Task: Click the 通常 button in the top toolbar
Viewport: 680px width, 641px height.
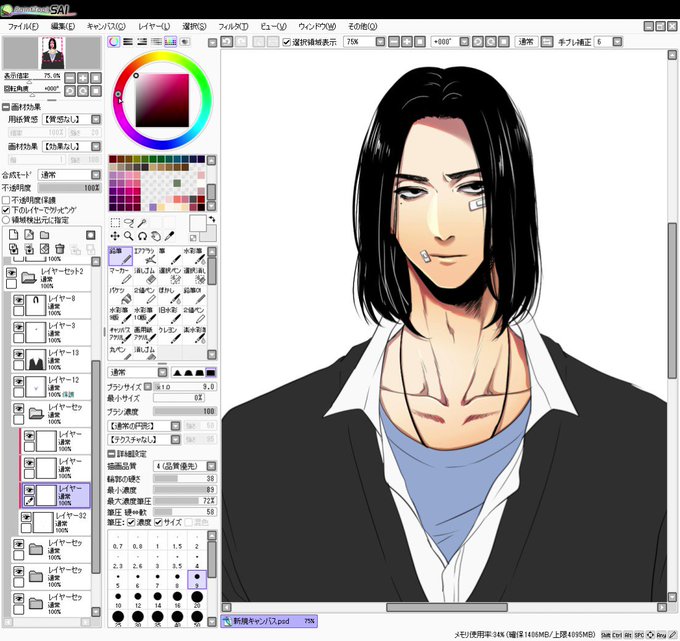Action: (526, 42)
